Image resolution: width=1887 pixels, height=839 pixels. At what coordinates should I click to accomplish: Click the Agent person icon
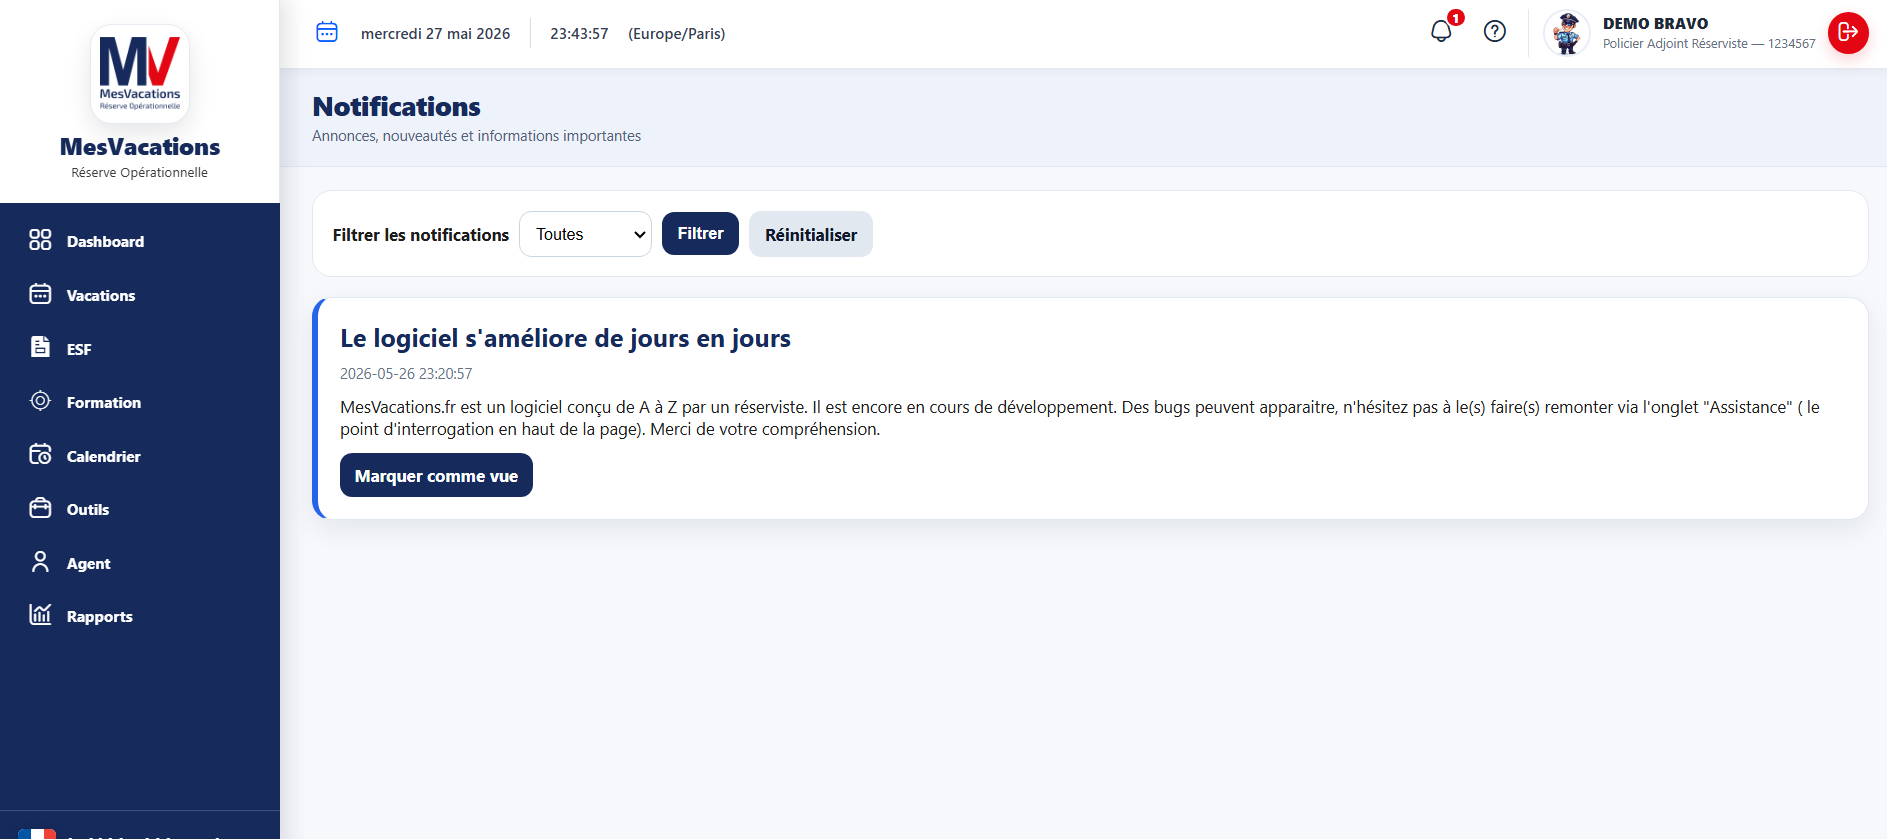pos(40,562)
